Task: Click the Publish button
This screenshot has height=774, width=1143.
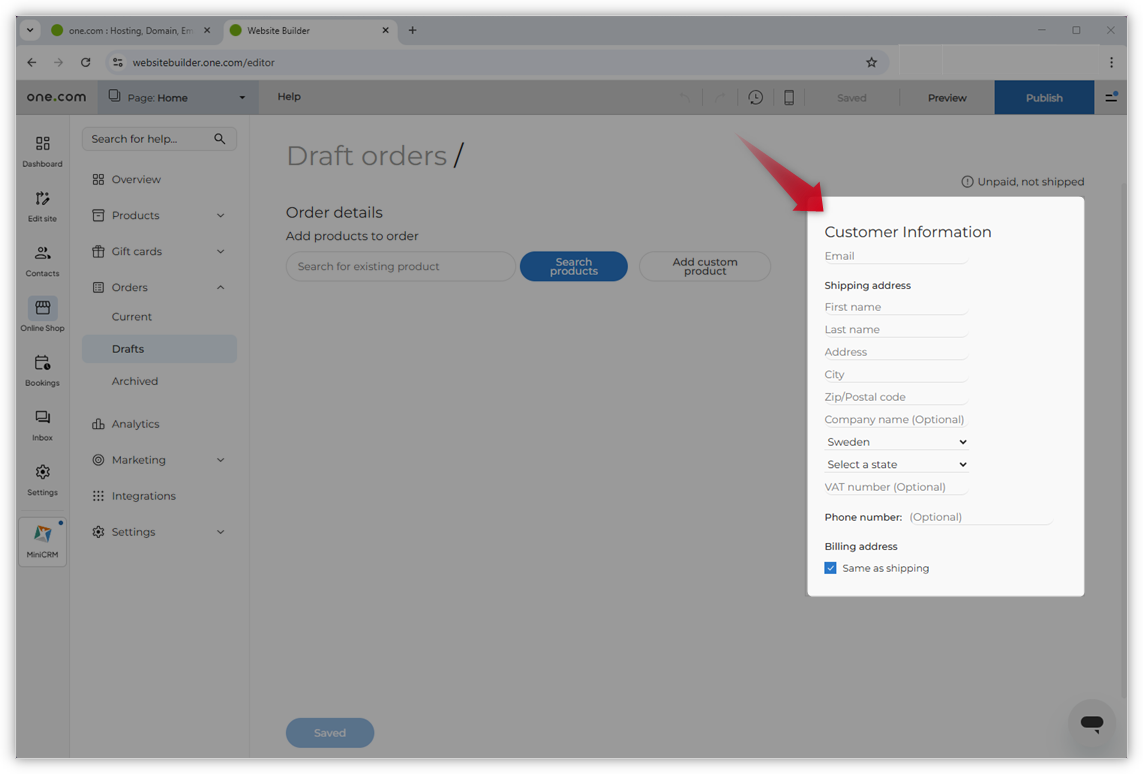Action: (x=1043, y=98)
